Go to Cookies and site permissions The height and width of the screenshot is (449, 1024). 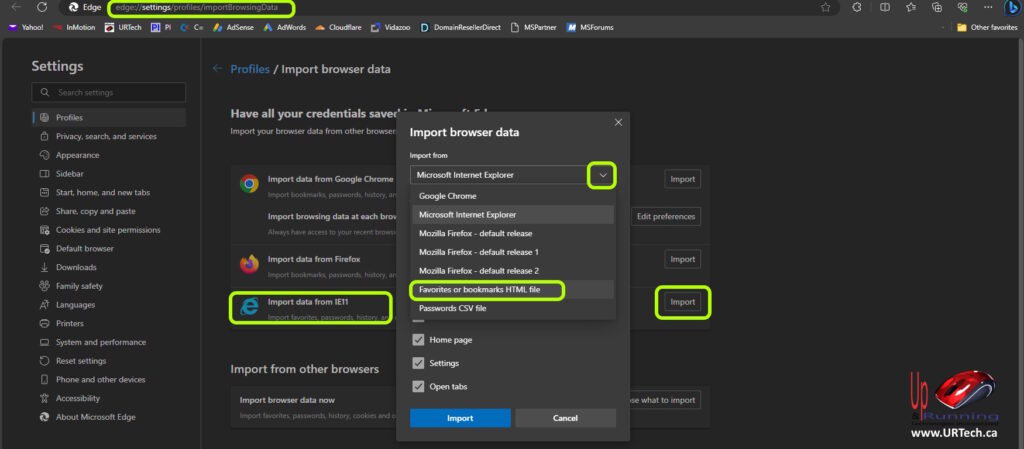pos(108,230)
